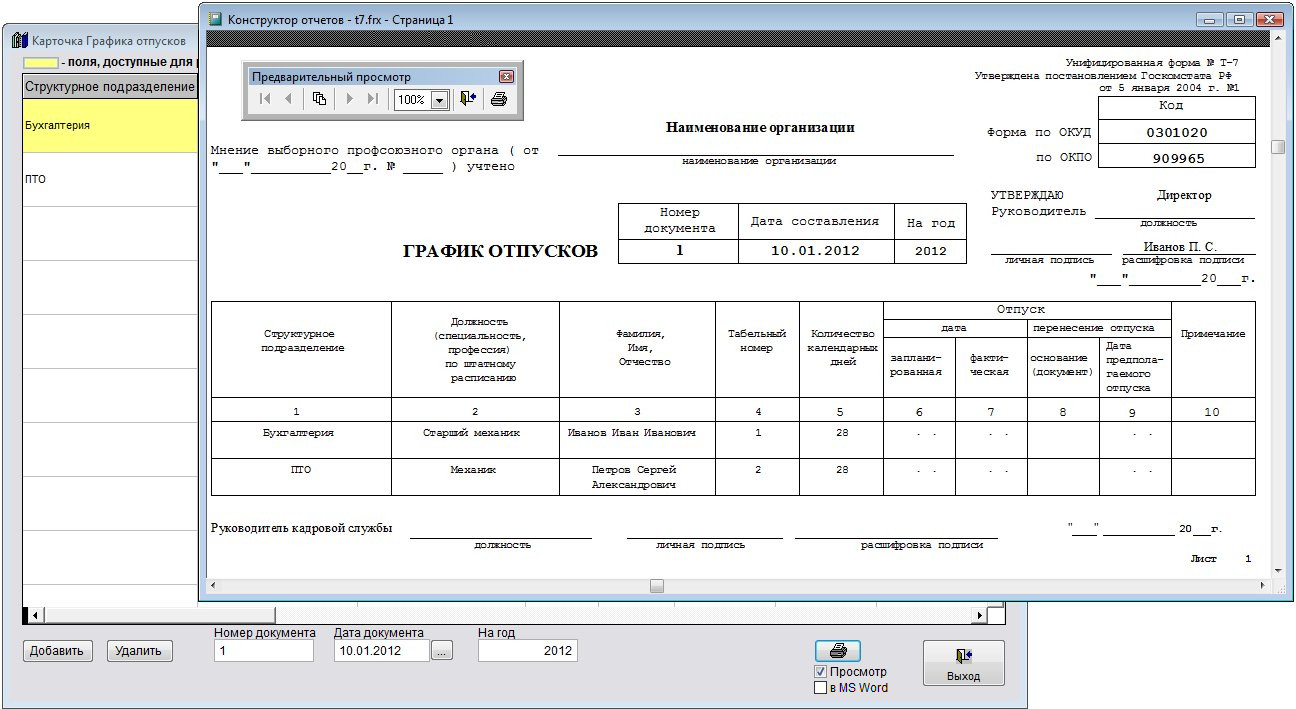Go to next page in preview toolbar

pyautogui.click(x=349, y=99)
